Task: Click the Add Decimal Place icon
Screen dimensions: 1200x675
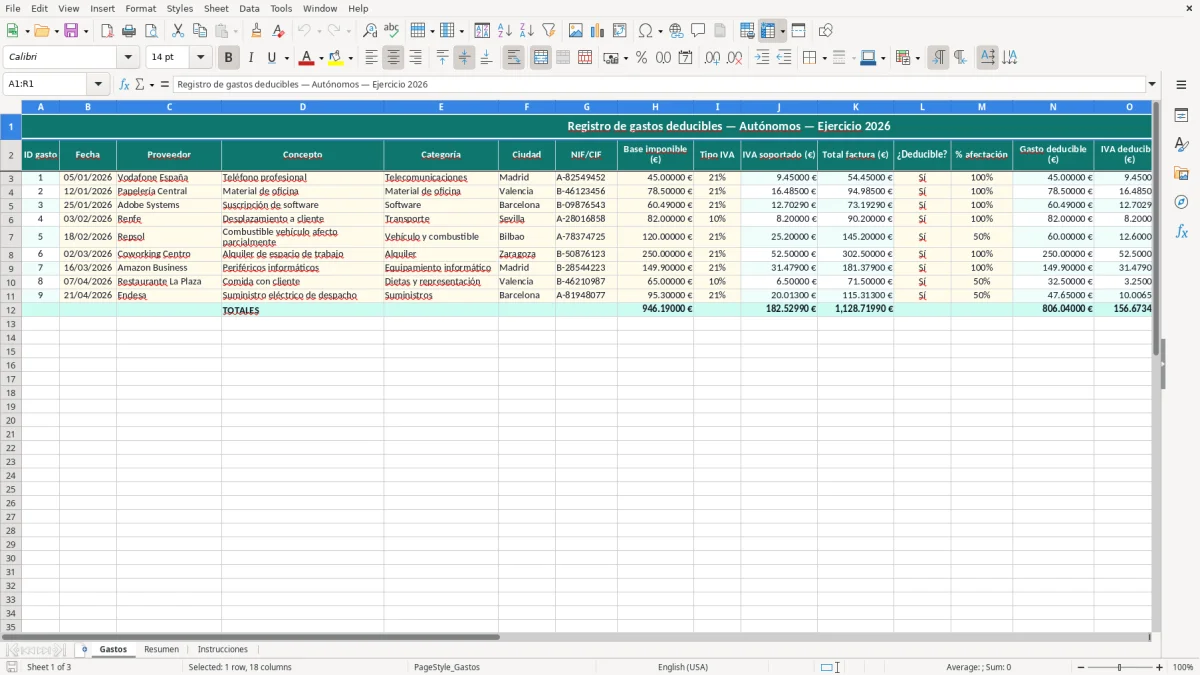Action: pyautogui.click(x=712, y=58)
